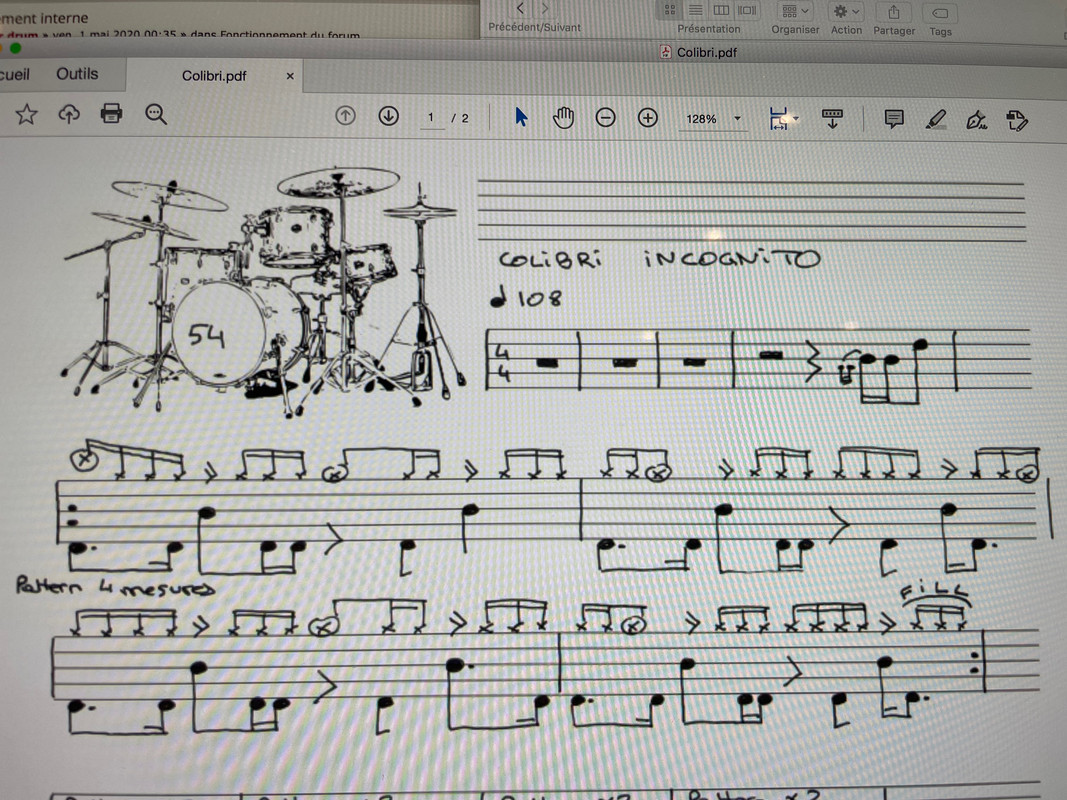Switch Finder to icon view
Screen dimensions: 1067x800
pos(670,10)
